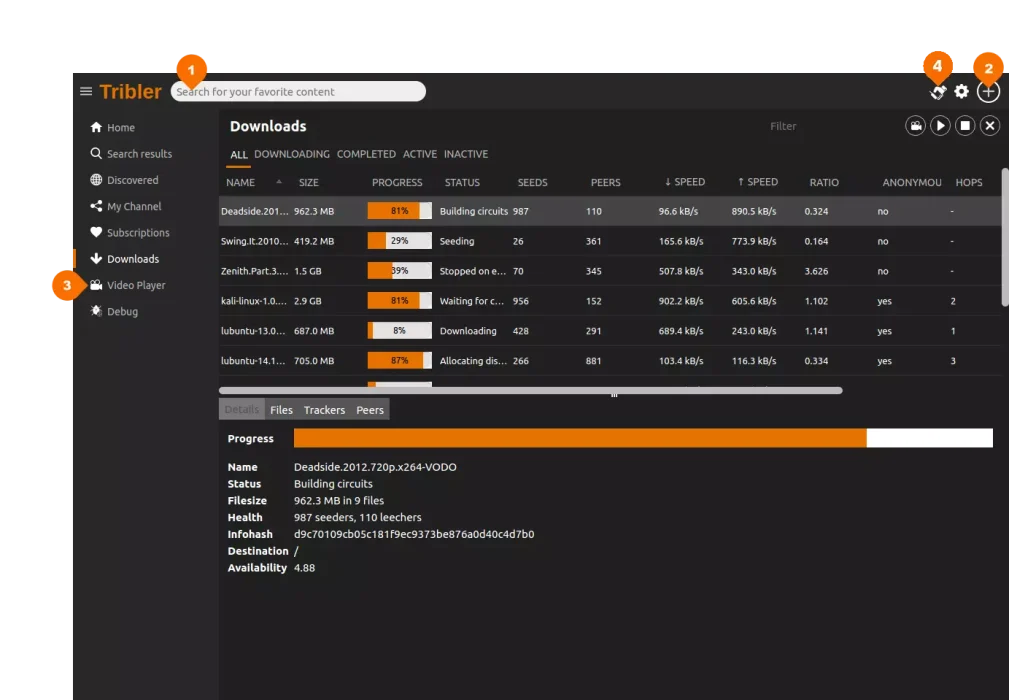This screenshot has height=700, width=1009.
Task: Select the kali-linux-1.0… download row
Action: 610,301
